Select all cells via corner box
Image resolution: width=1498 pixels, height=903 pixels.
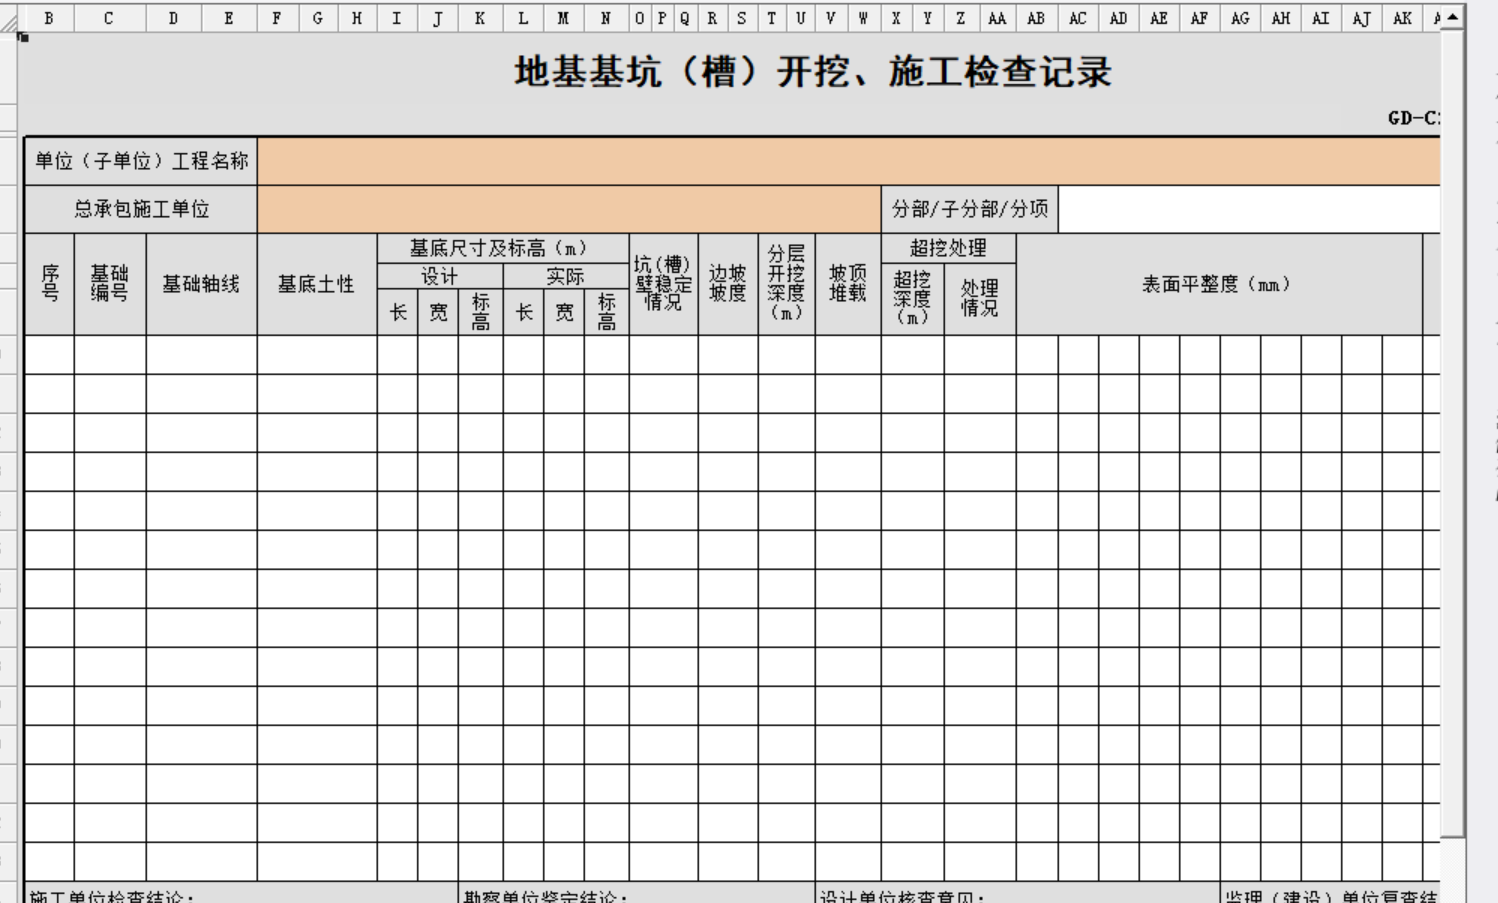[9, 18]
